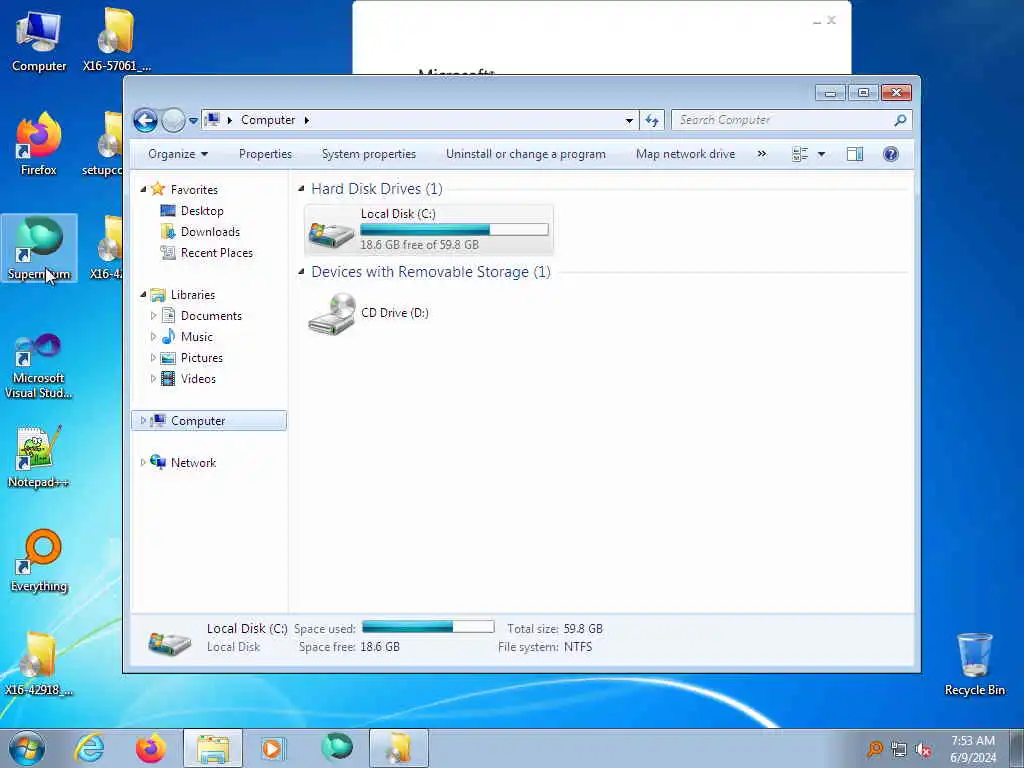1024x768 pixels.
Task: Select the Supermium desktop shortcut
Action: click(39, 248)
